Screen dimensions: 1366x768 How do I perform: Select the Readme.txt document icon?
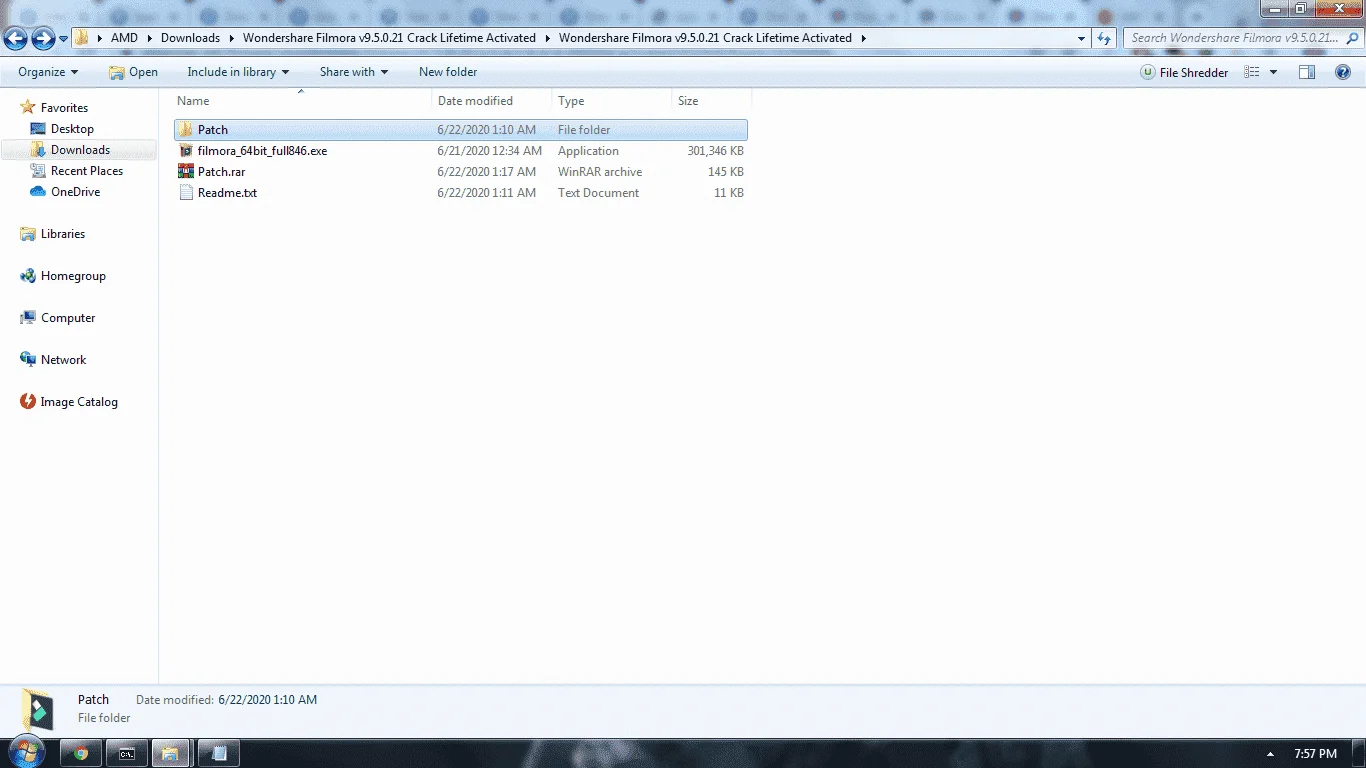click(x=185, y=193)
